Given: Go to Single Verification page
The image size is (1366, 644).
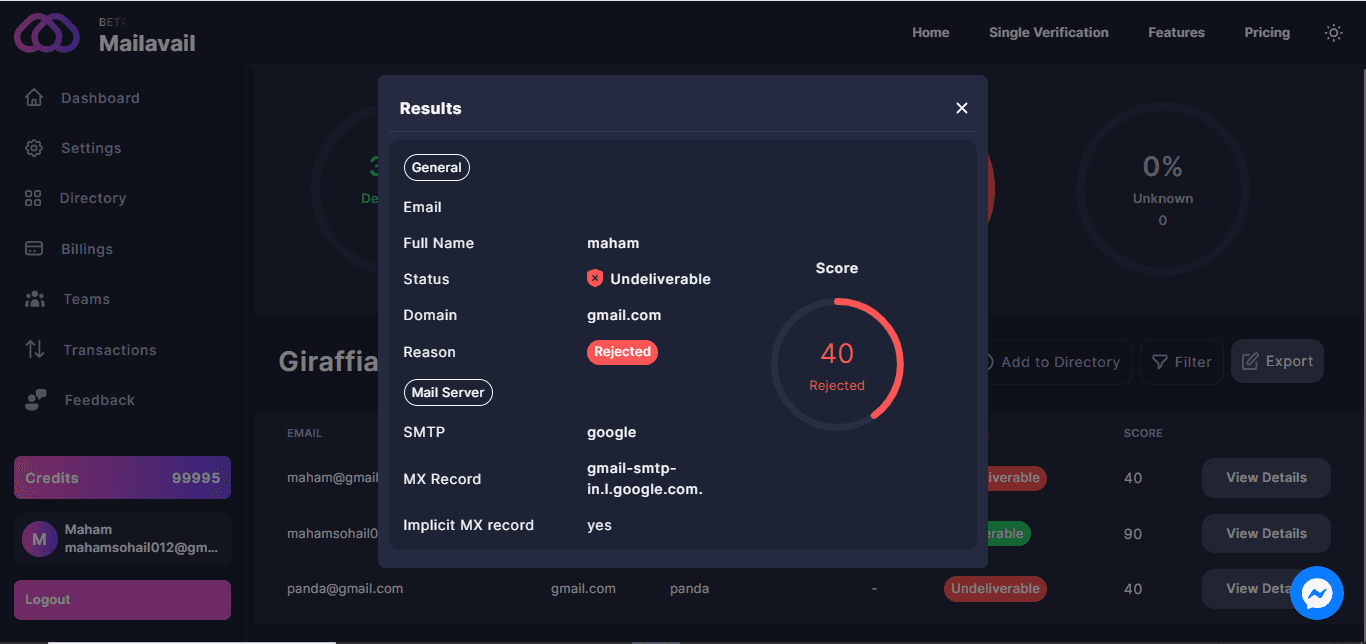Looking at the screenshot, I should pos(1048,33).
